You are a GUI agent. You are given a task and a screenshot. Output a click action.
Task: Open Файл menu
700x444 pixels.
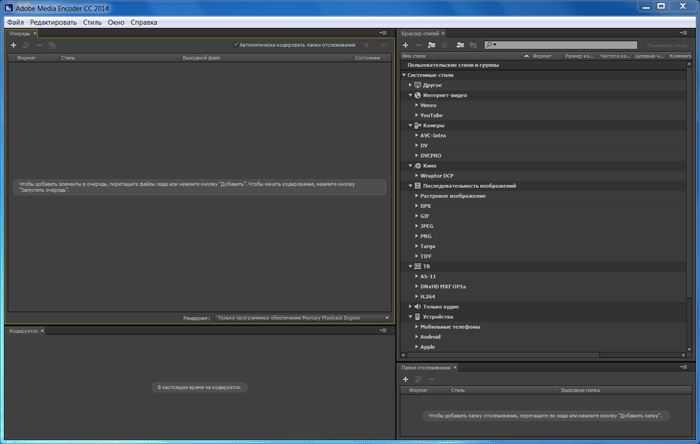(x=16, y=22)
